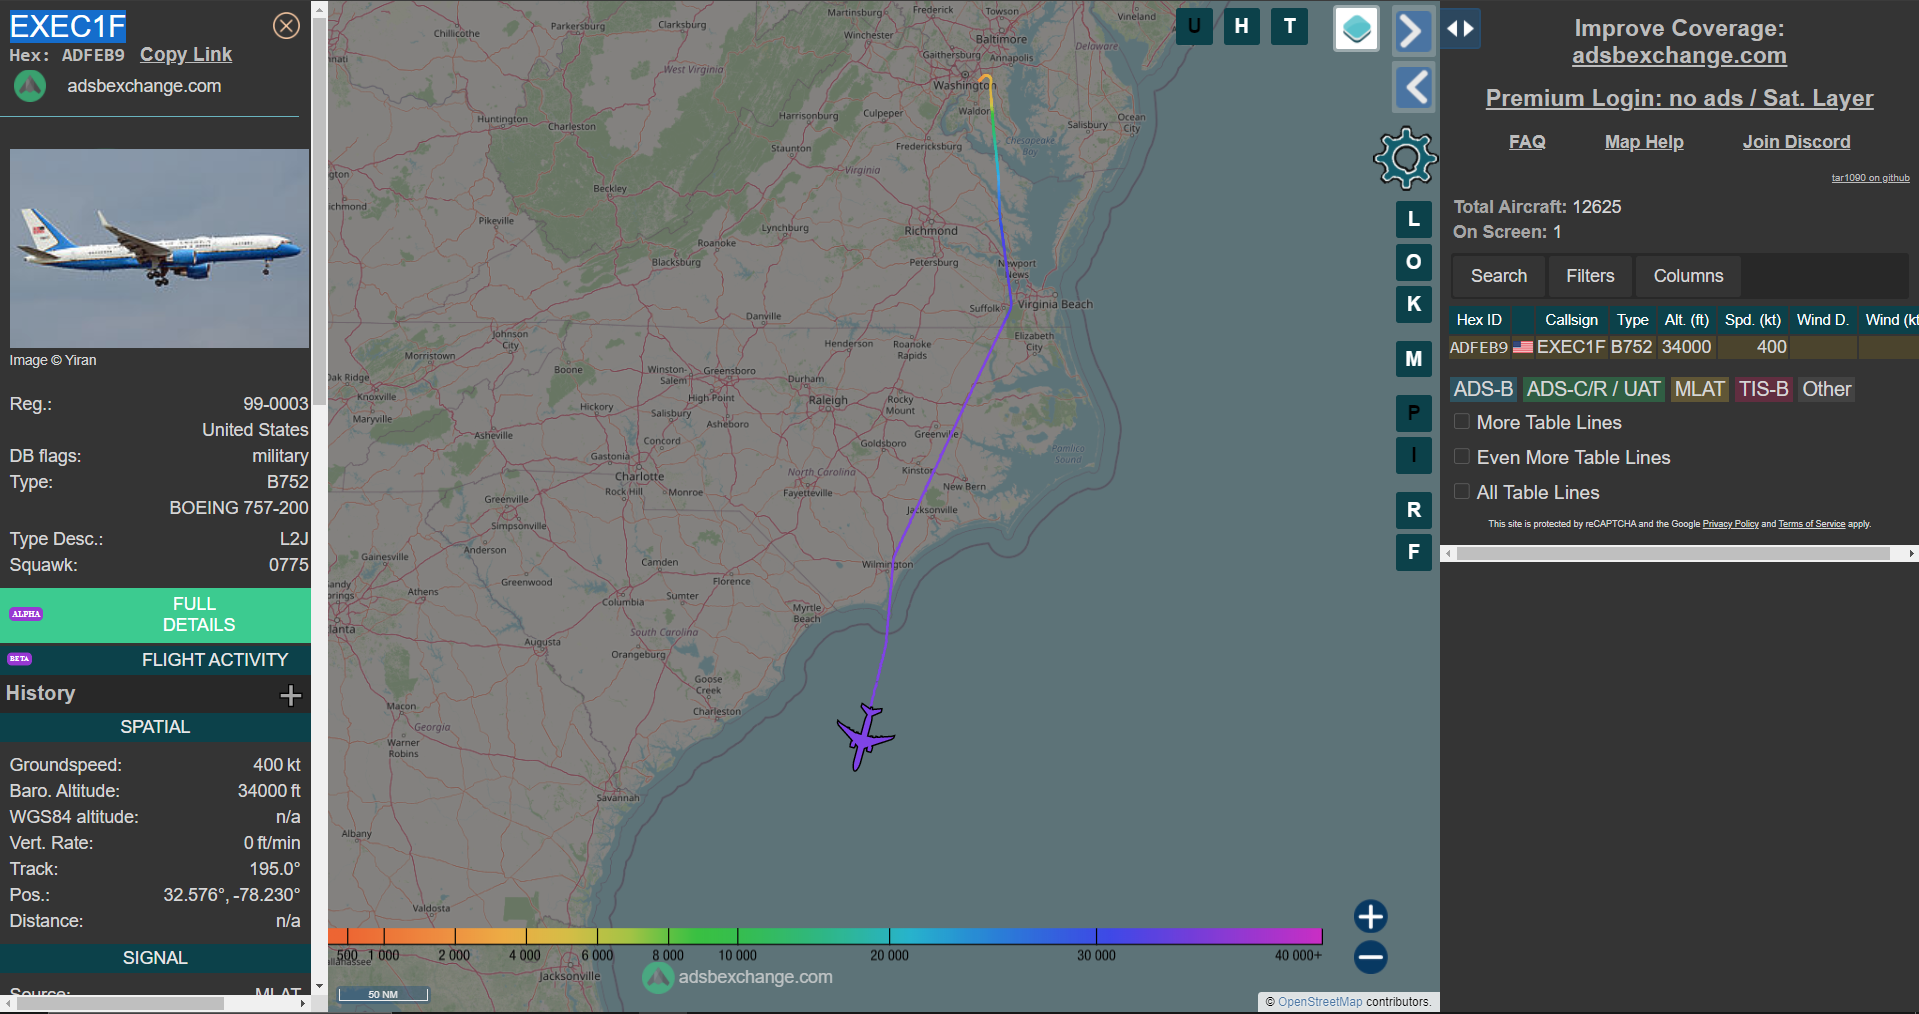Sort table by Spd. (kt) column

point(1752,320)
